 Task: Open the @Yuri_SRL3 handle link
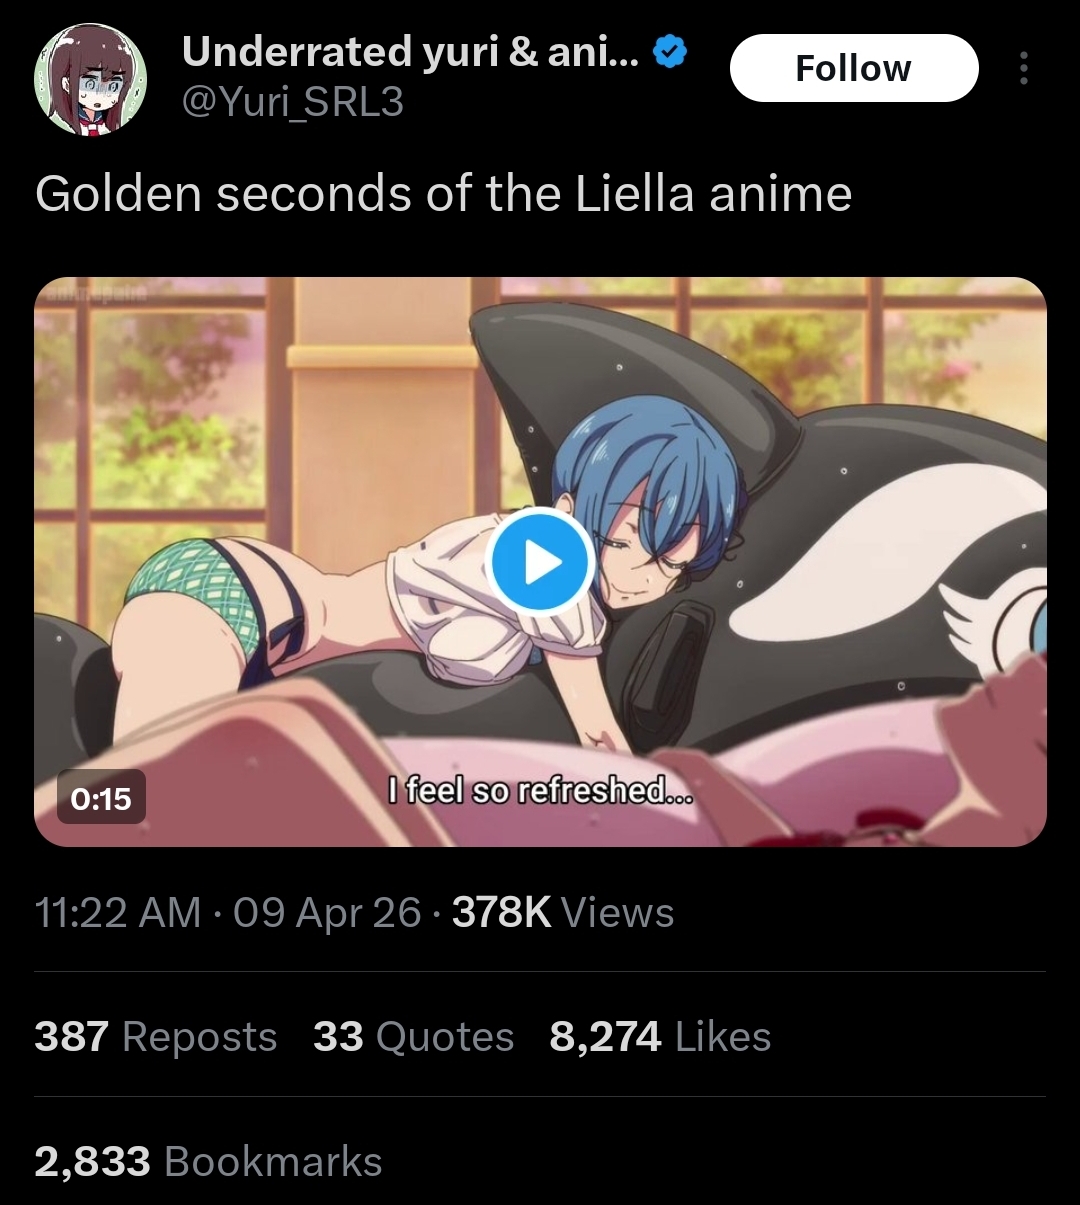[x=292, y=102]
